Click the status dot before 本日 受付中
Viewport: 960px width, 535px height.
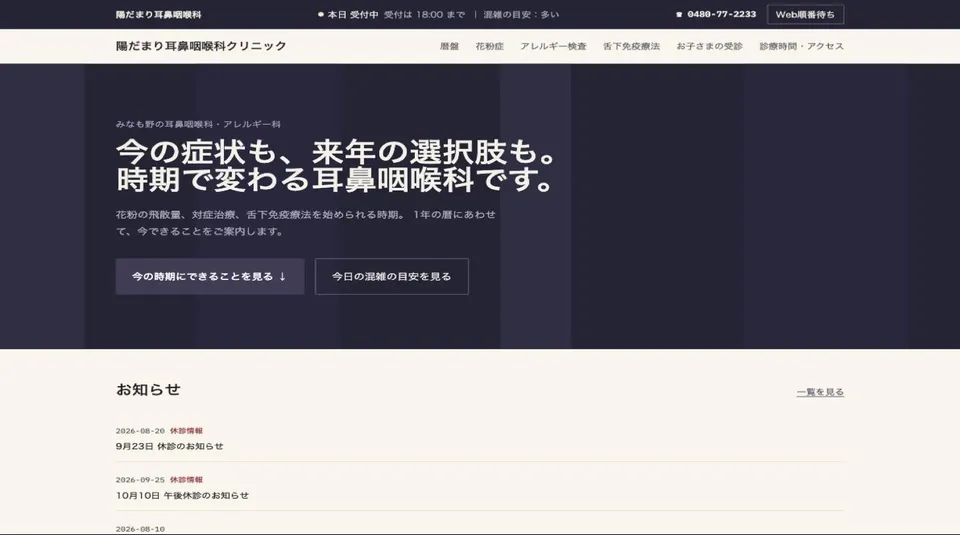click(x=321, y=15)
